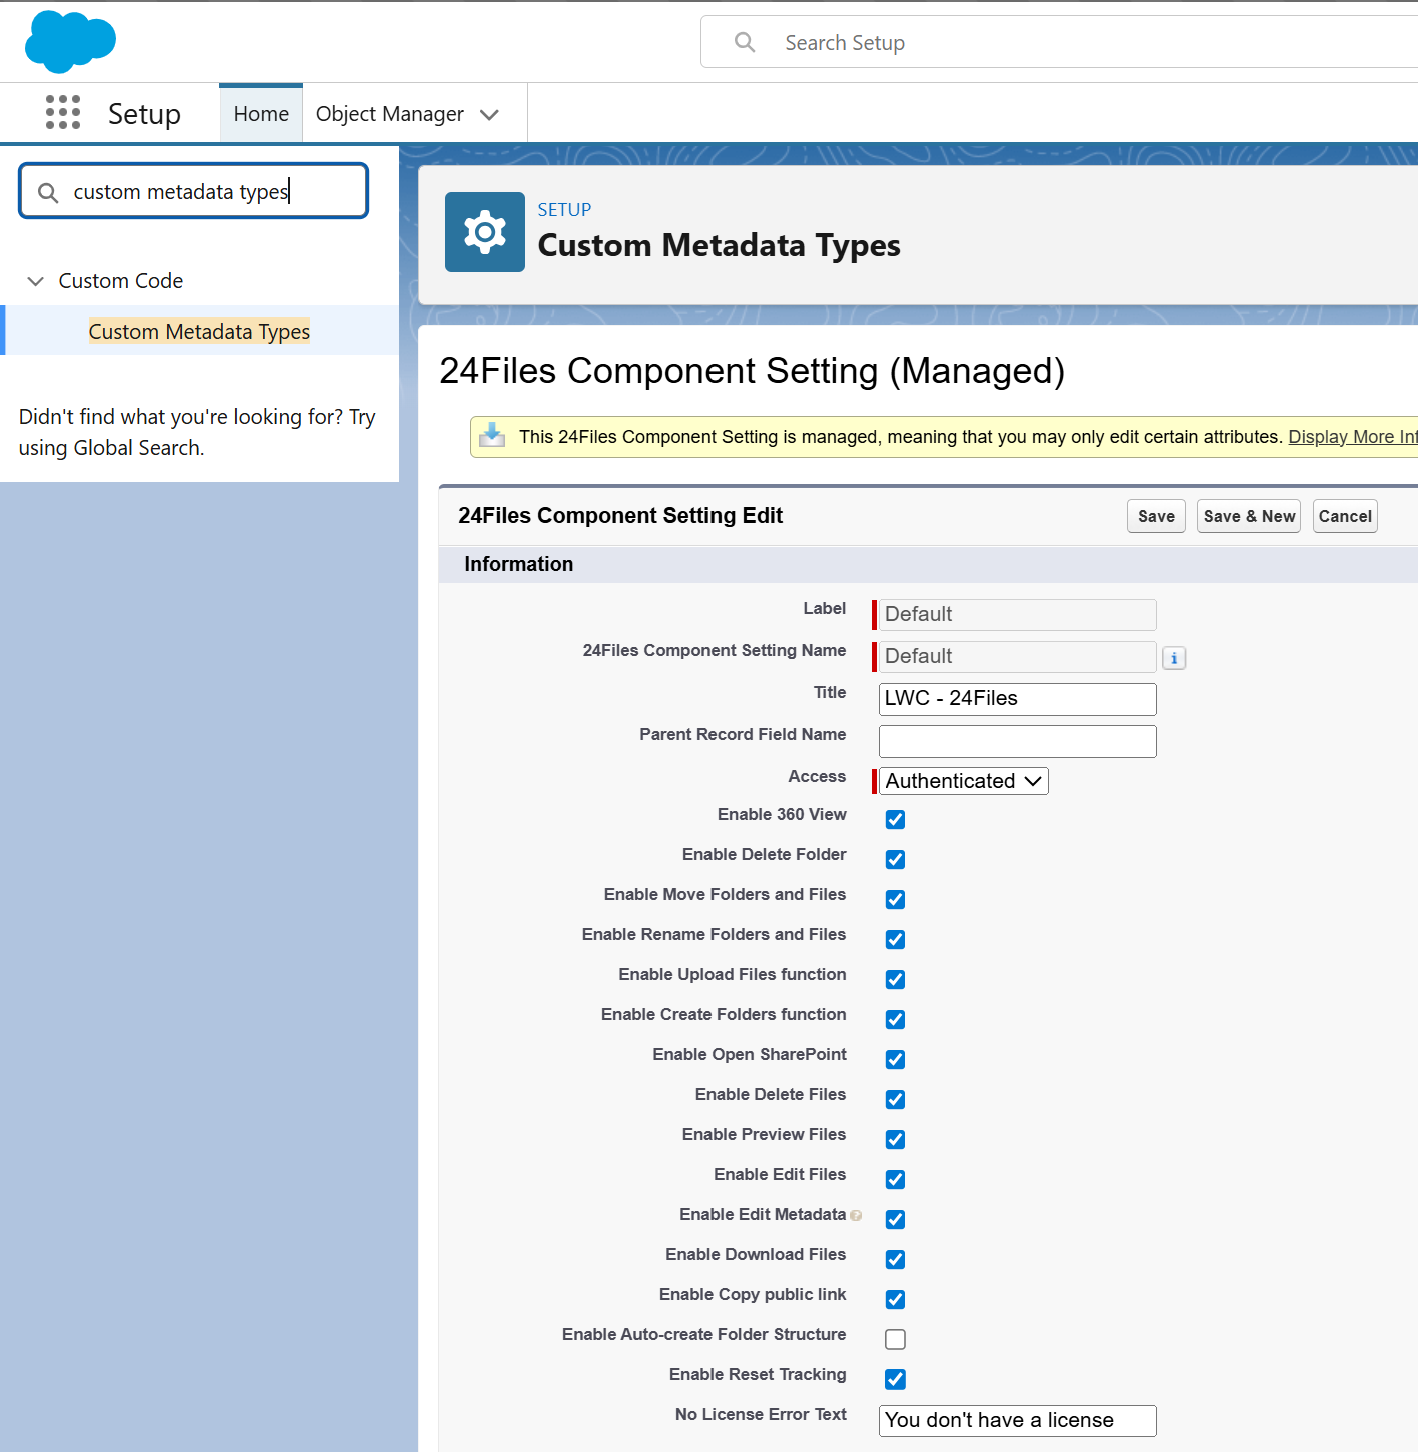Click the managed package download icon

coord(492,436)
